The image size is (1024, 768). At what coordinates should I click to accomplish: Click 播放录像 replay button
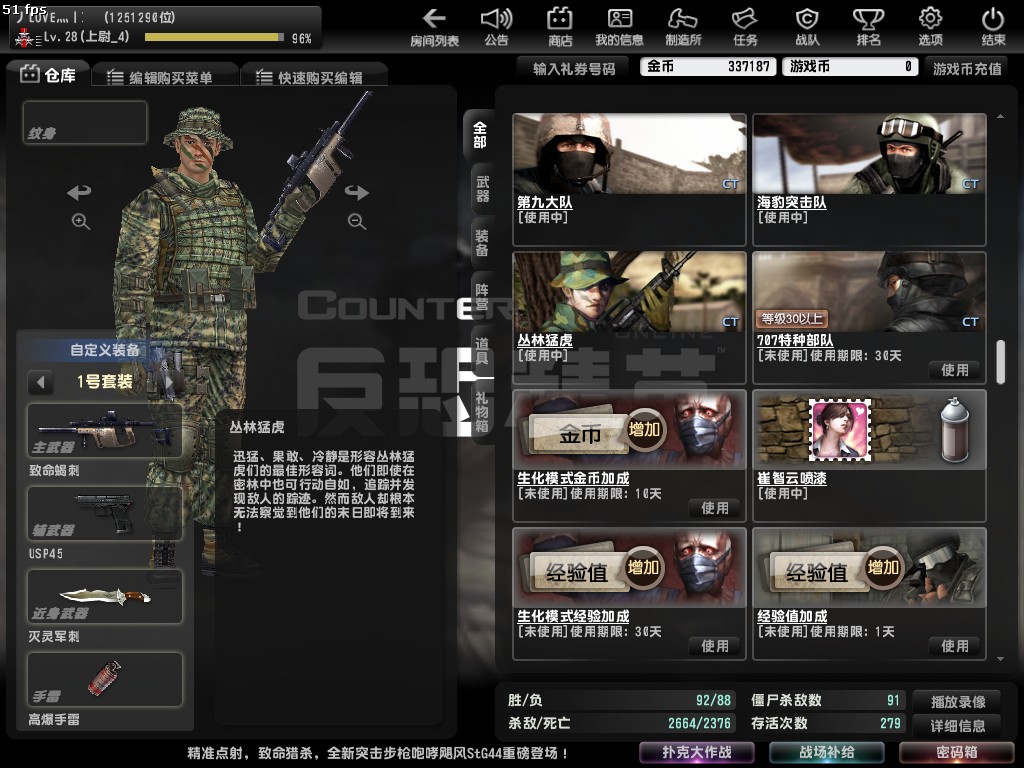pos(958,701)
